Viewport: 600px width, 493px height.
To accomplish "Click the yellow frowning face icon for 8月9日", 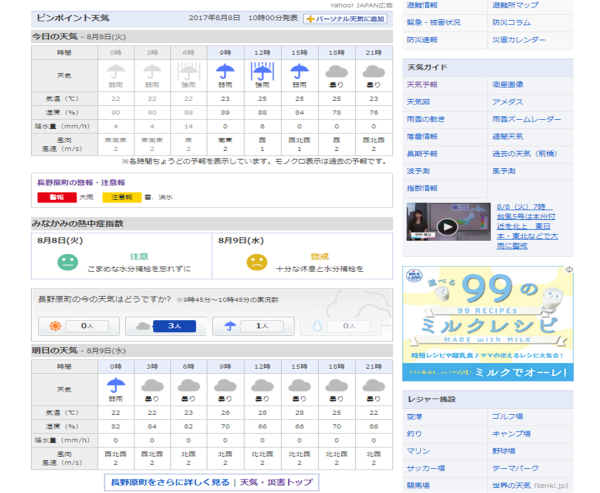I will coord(257,262).
